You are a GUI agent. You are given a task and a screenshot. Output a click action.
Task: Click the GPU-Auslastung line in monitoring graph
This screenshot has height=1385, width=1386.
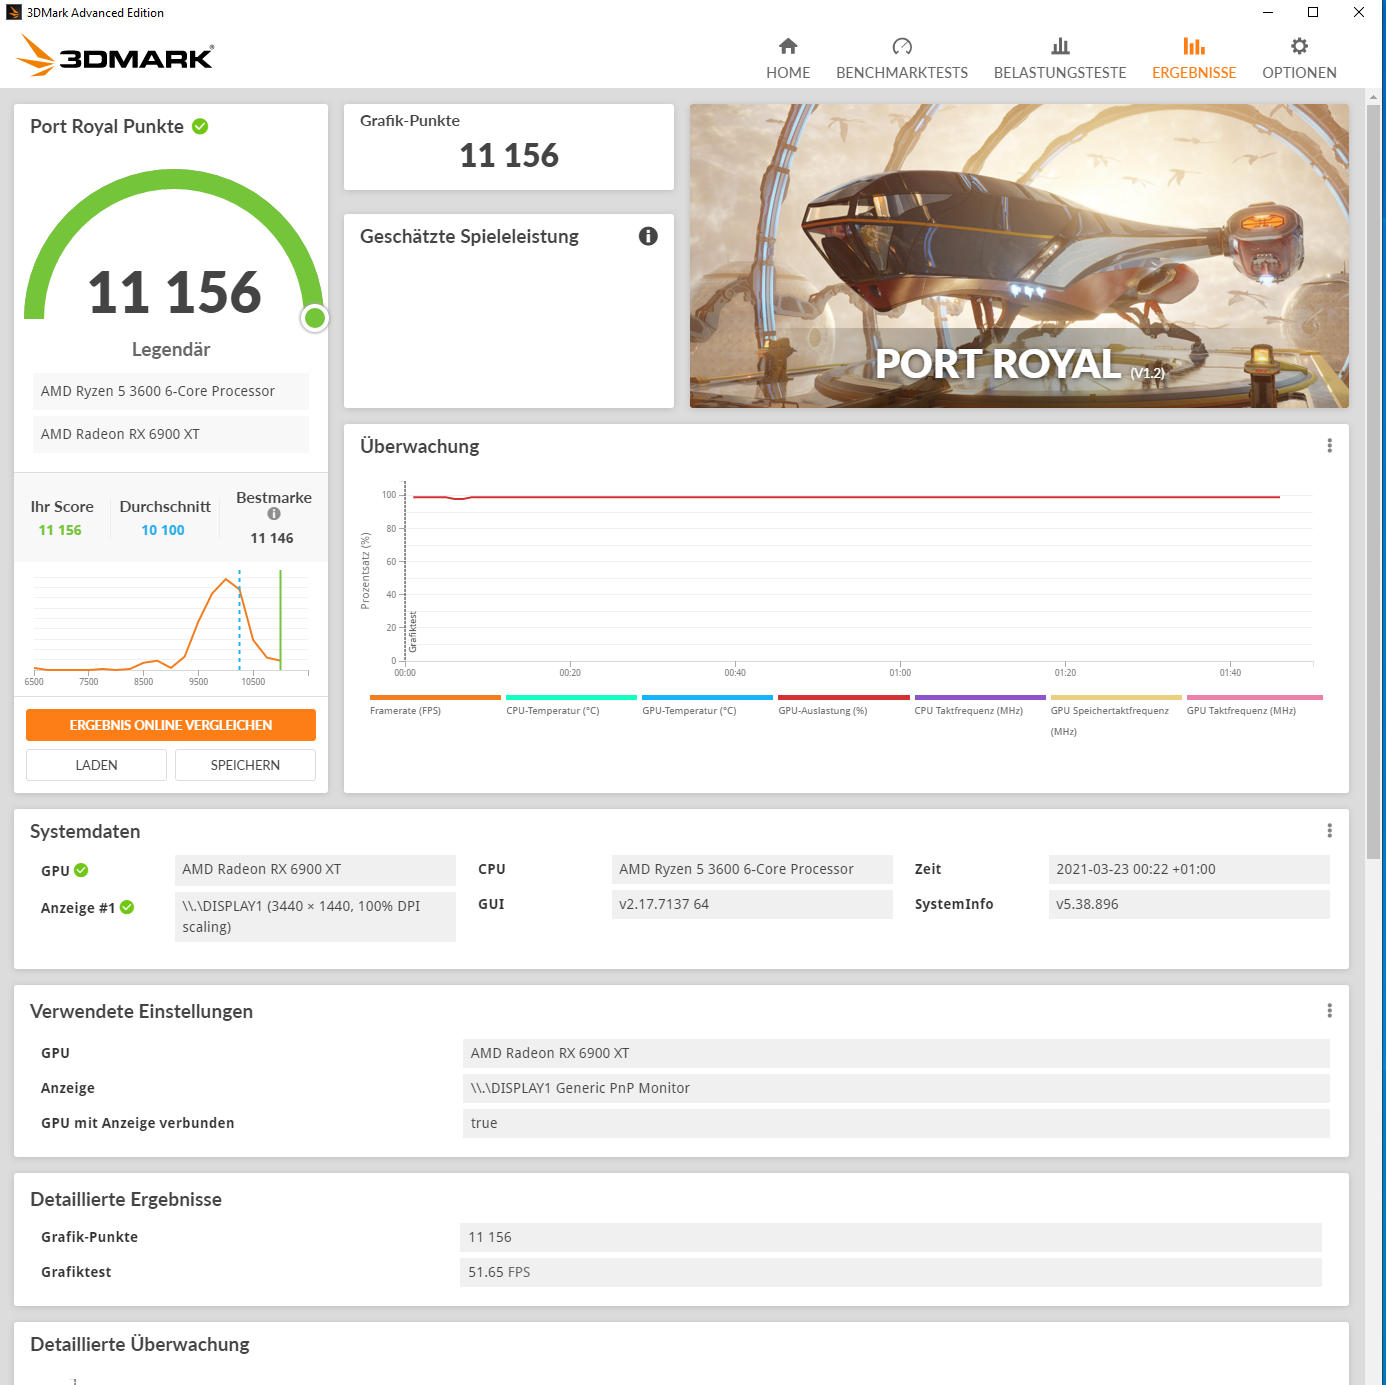click(x=846, y=497)
